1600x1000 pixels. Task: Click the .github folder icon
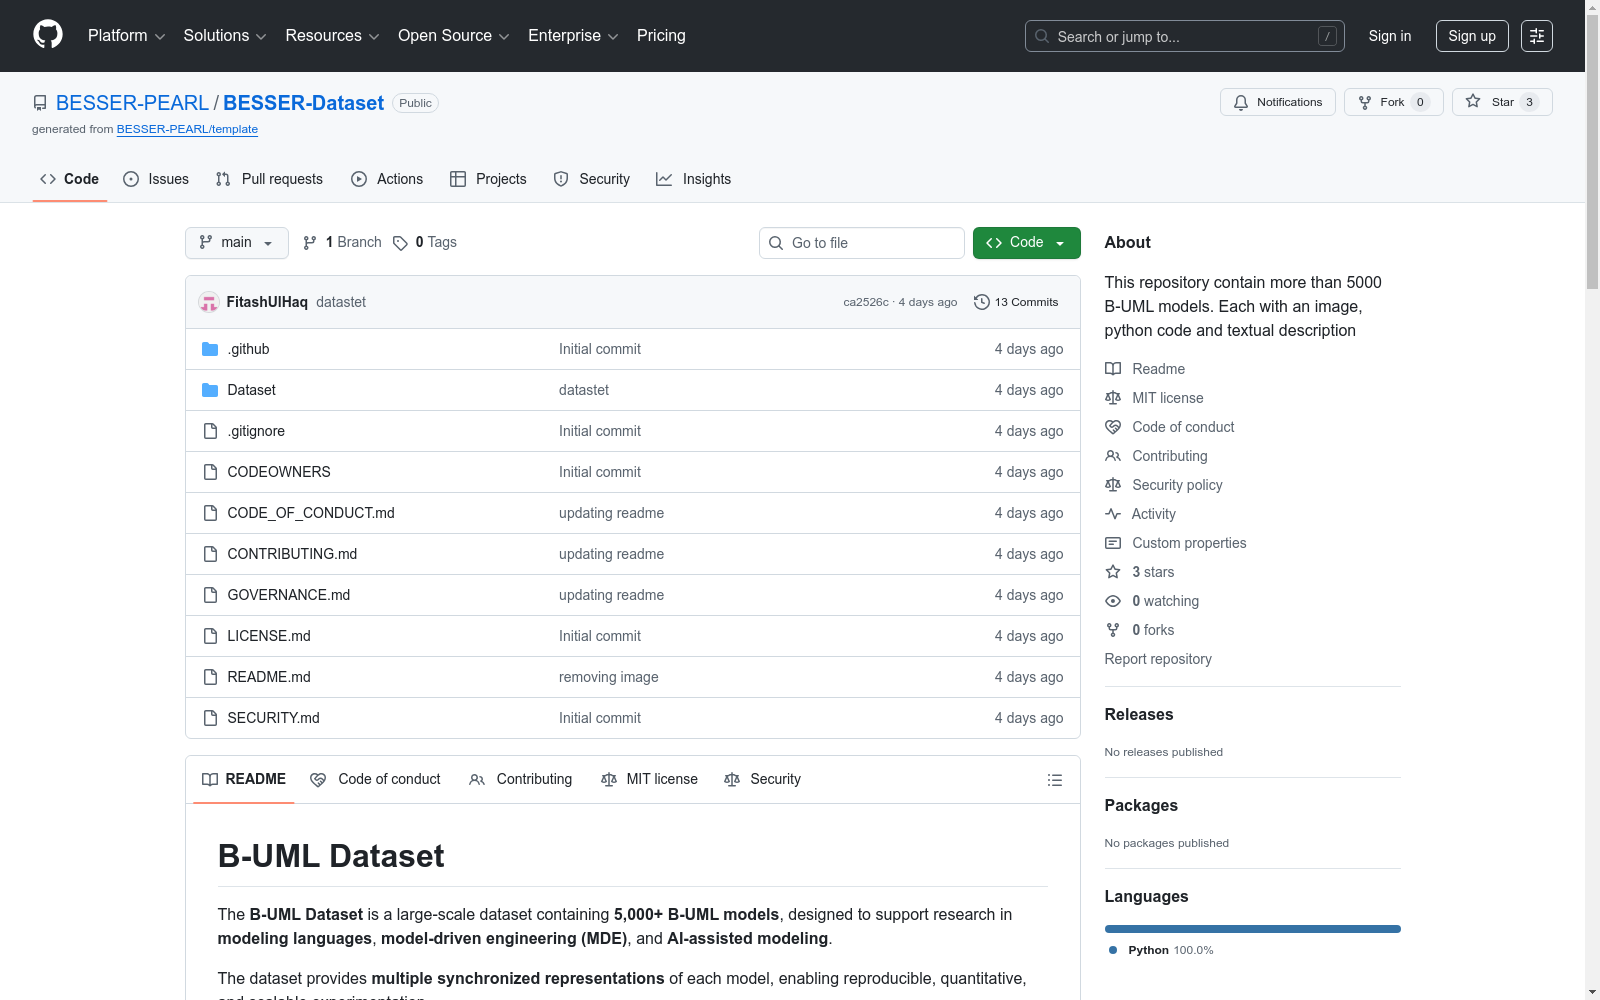click(x=210, y=349)
